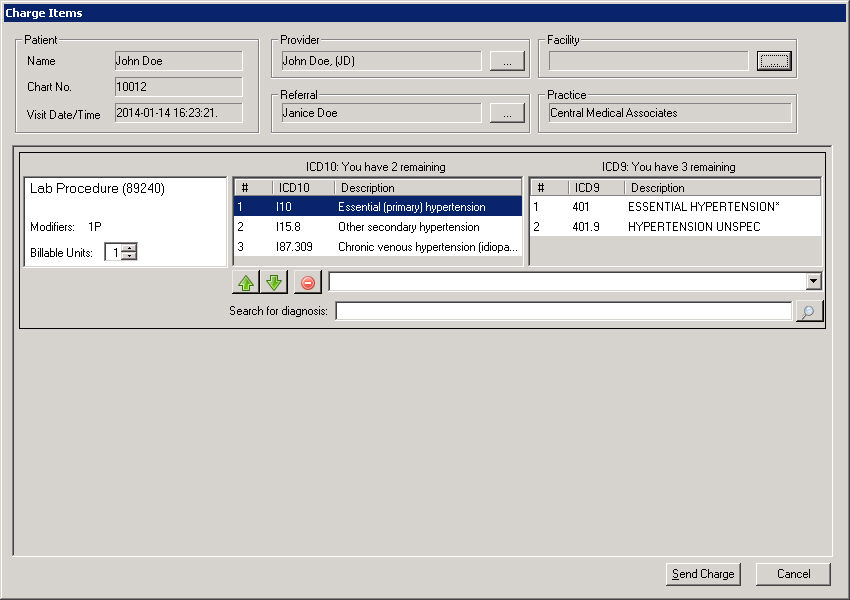Select ICD9 row 401.9 Hypertension Unspec
The width and height of the screenshot is (850, 600).
[675, 227]
